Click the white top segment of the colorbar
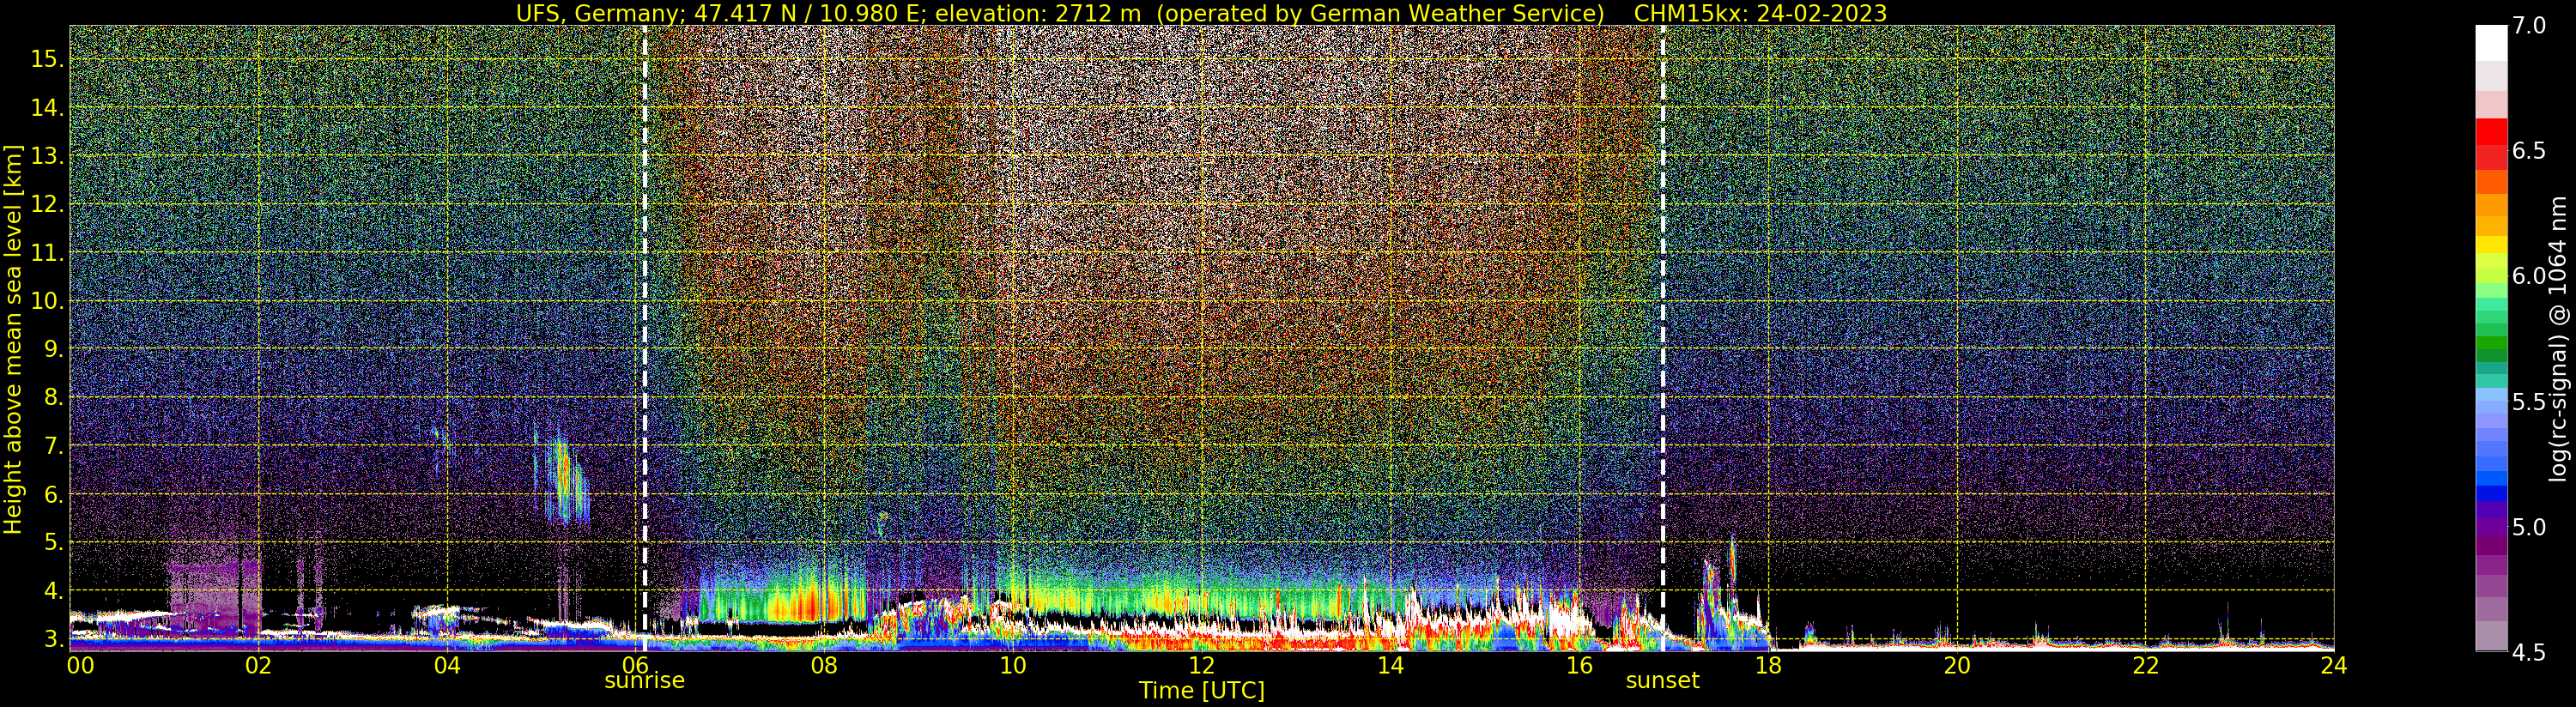This screenshot has height=707, width=2576. (x=2491, y=43)
